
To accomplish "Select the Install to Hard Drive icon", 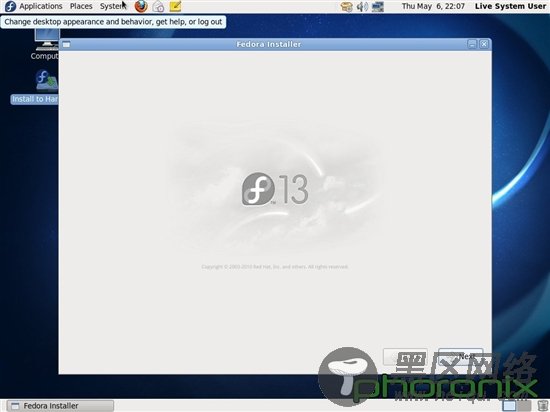I will 35,87.
